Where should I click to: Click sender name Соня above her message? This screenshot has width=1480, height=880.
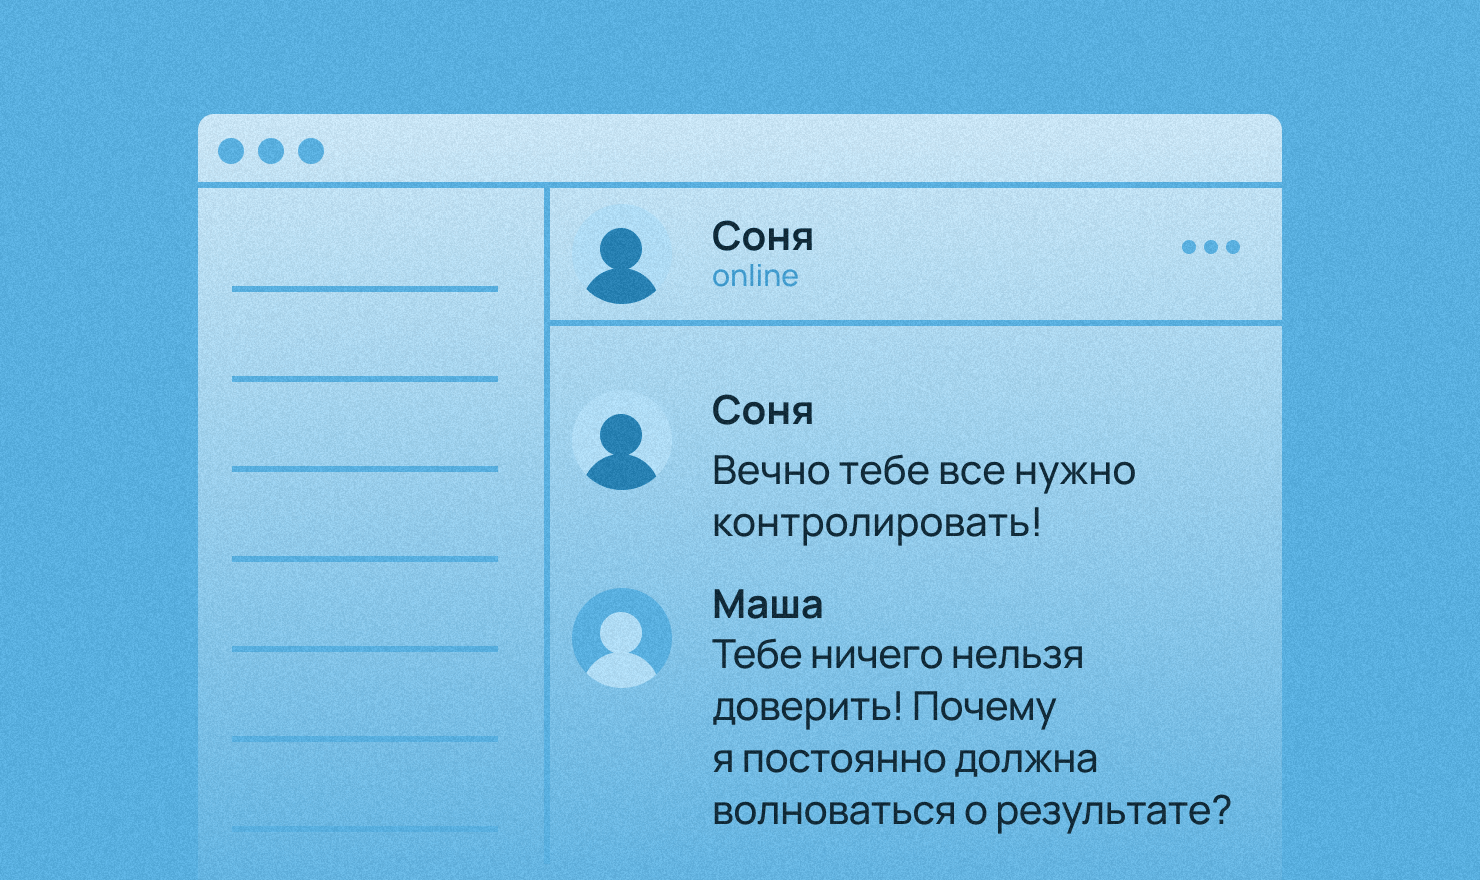(762, 411)
